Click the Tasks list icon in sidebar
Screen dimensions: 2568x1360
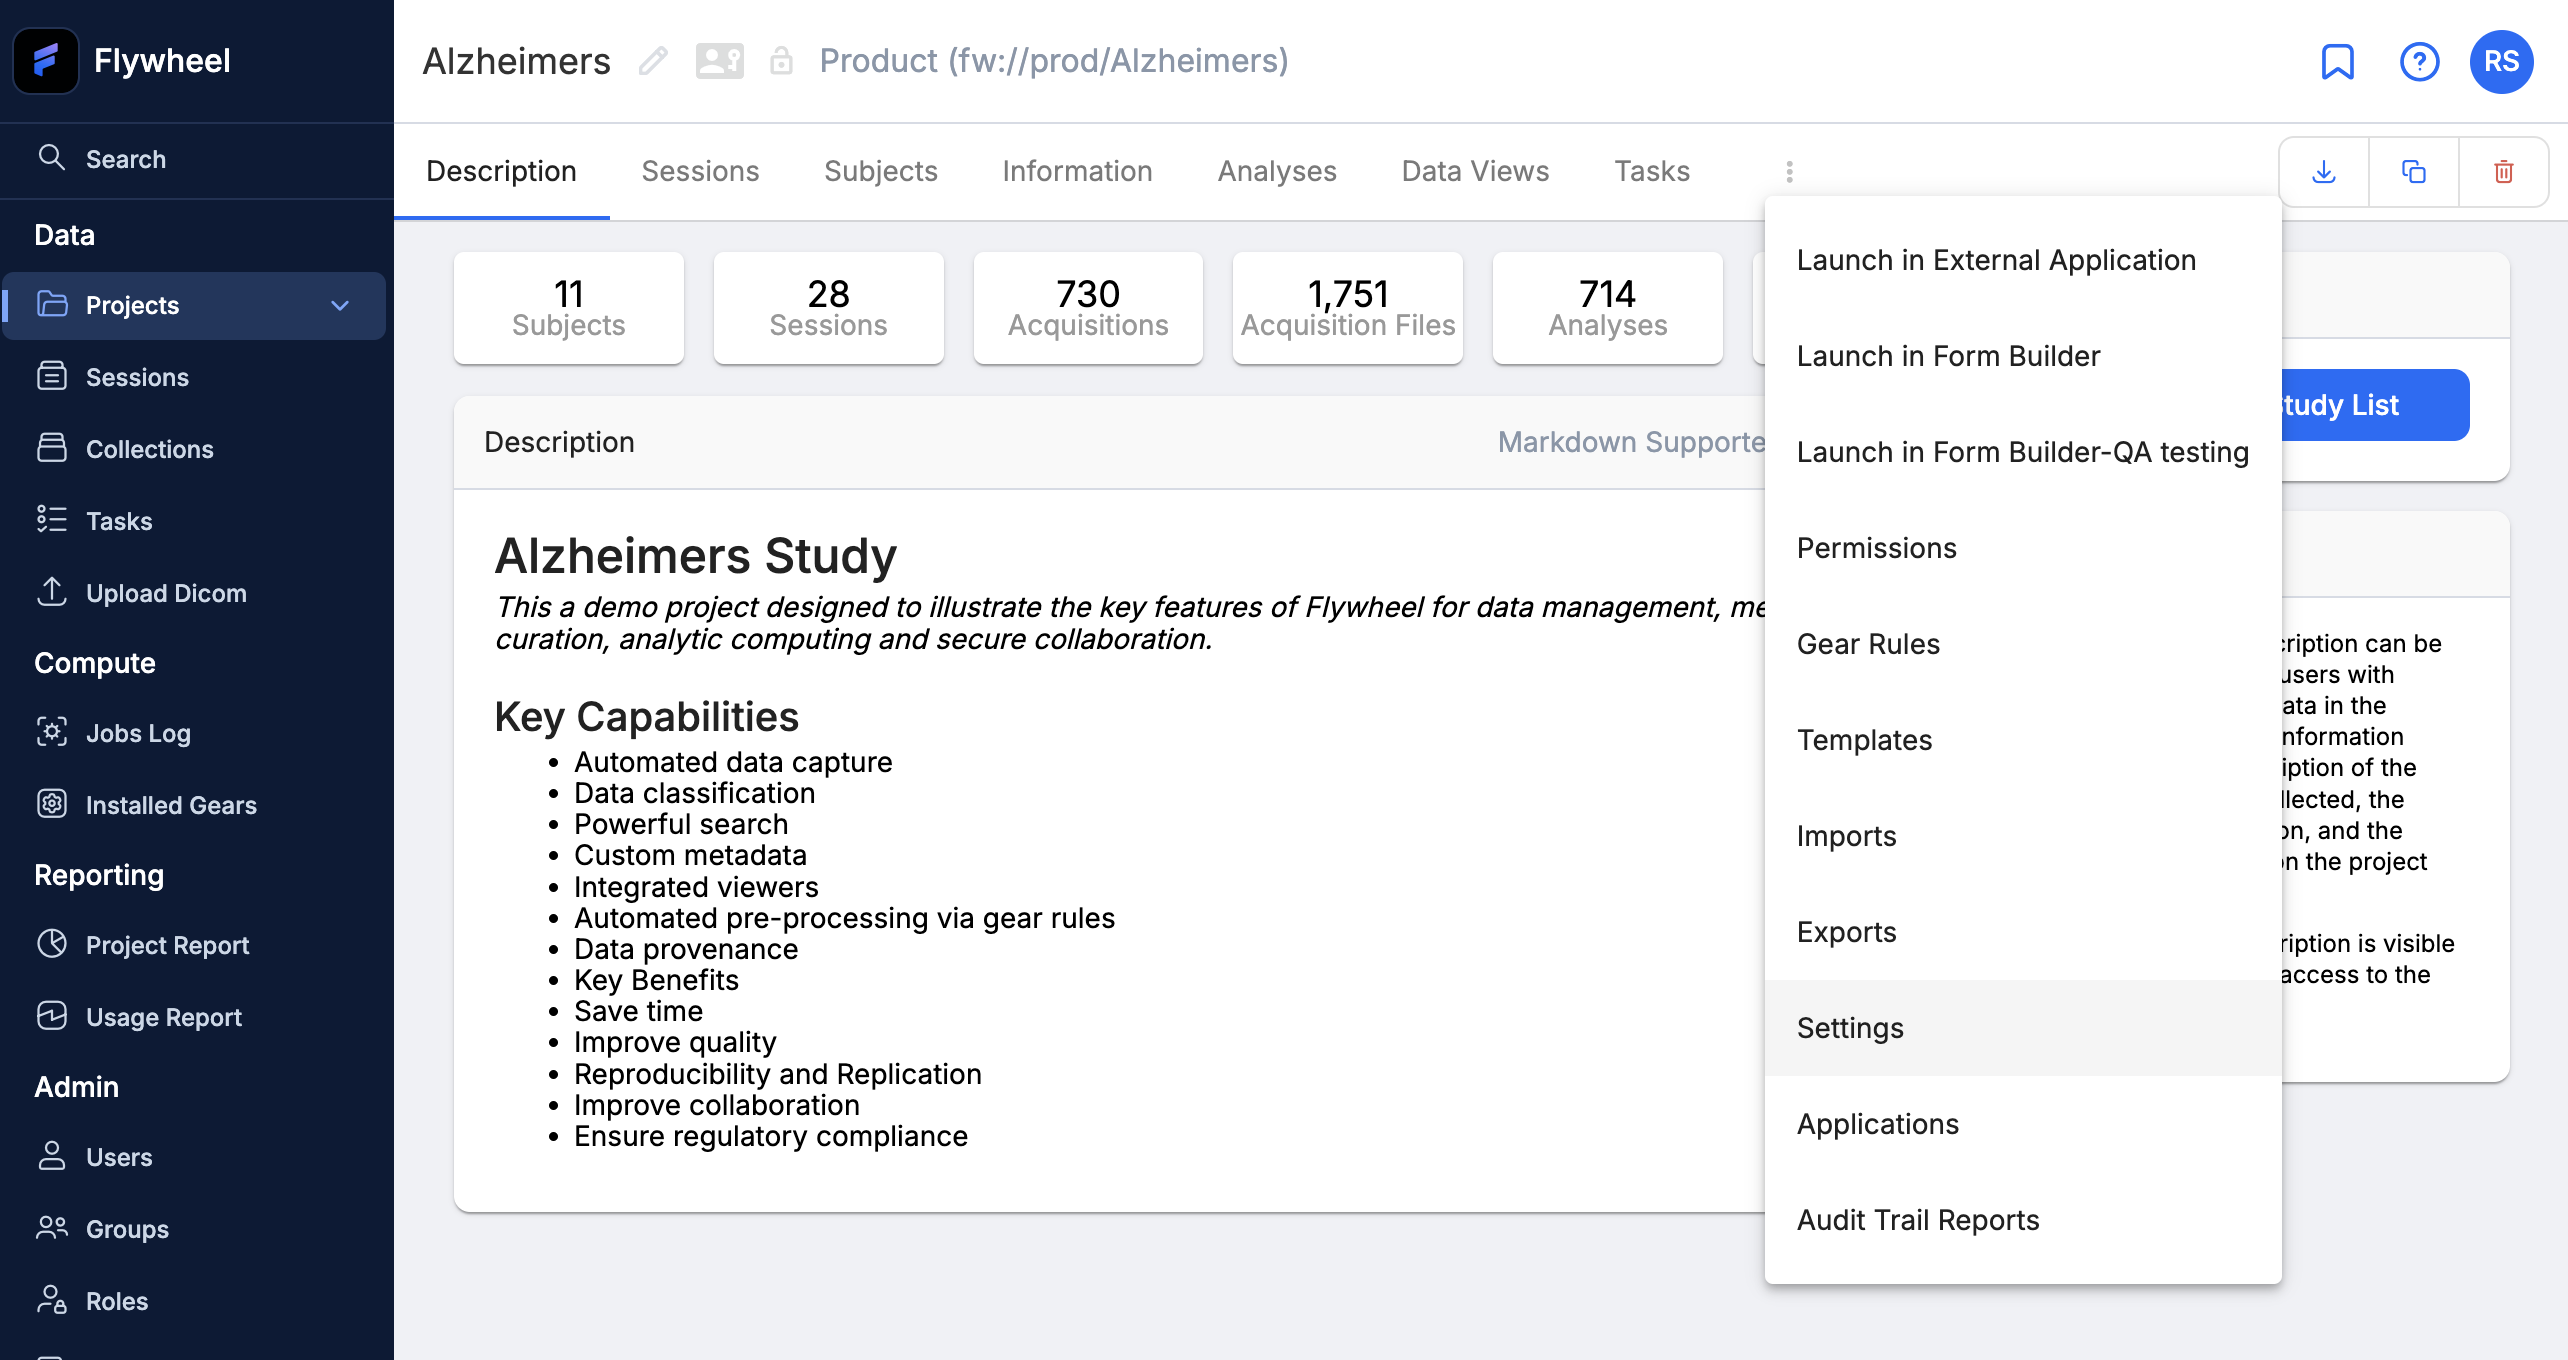pyautogui.click(x=52, y=520)
